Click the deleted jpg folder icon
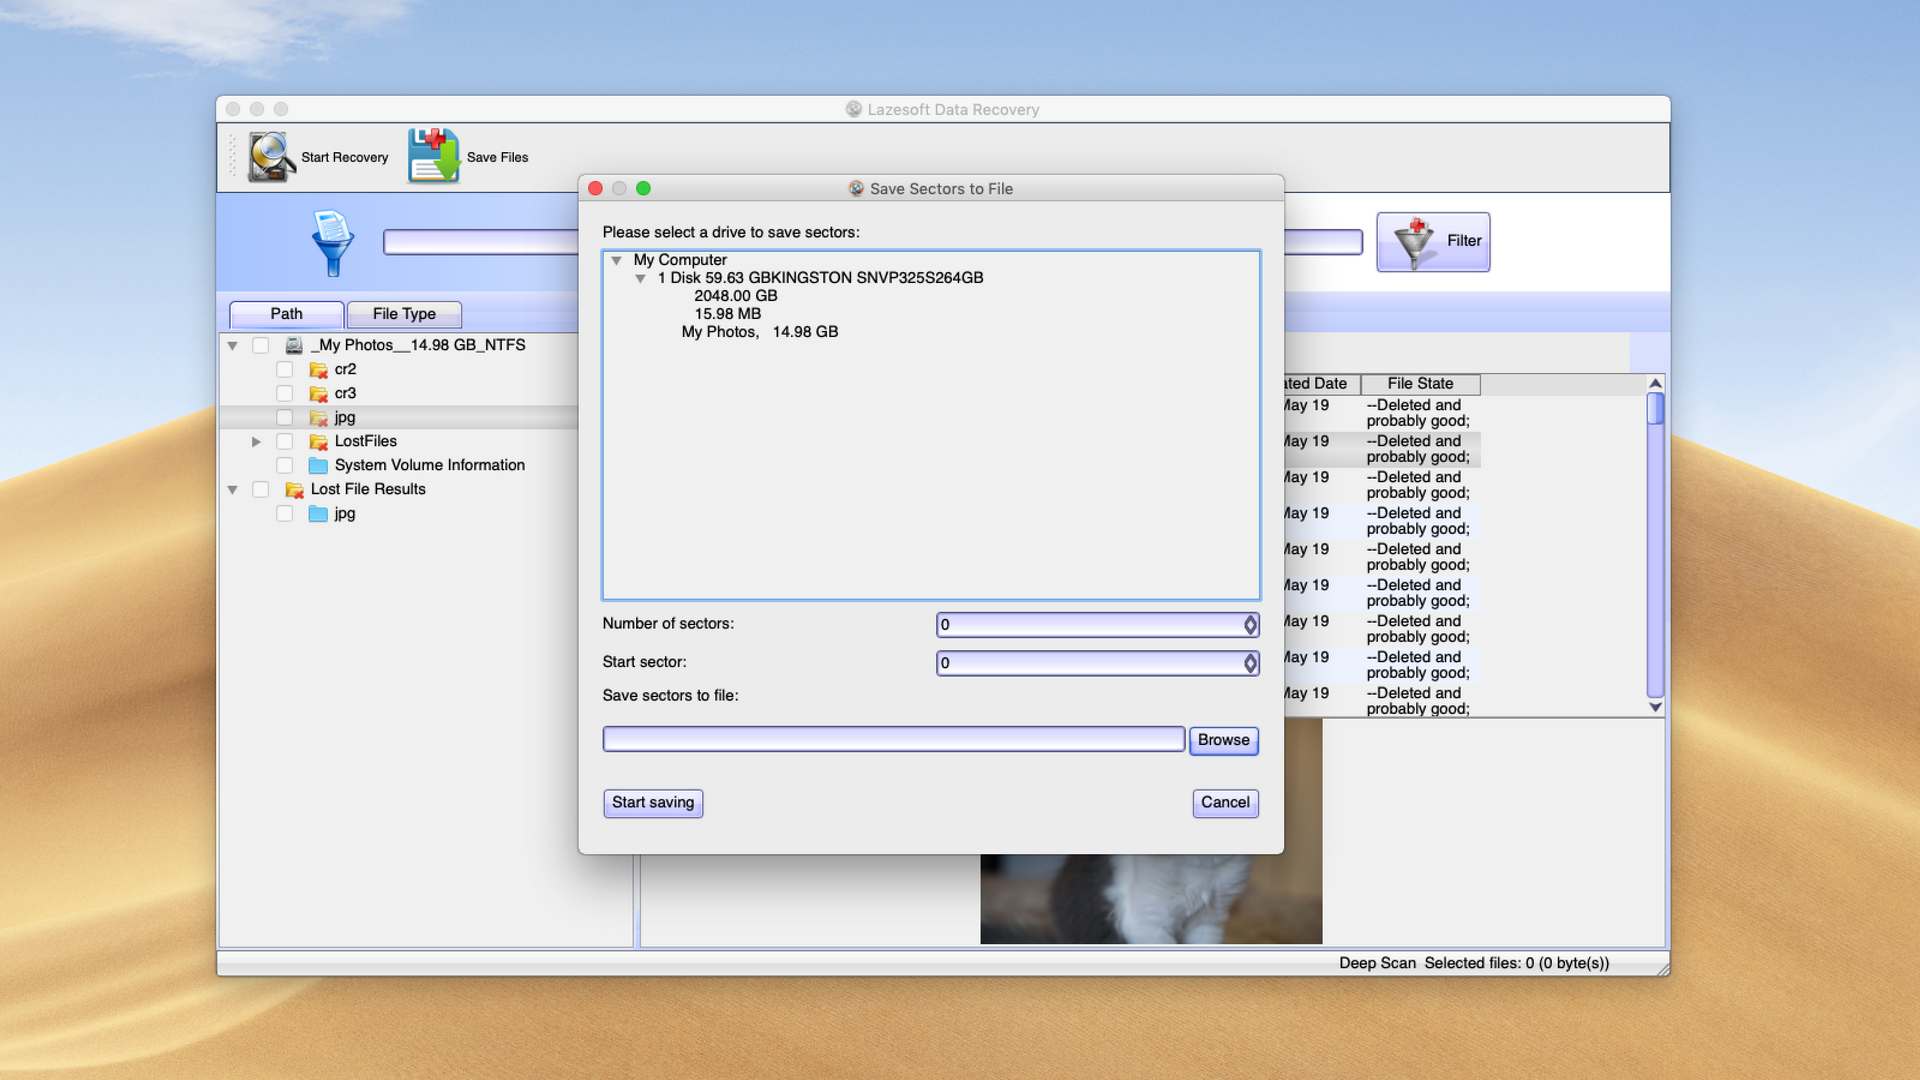The image size is (1920, 1080). click(x=318, y=418)
